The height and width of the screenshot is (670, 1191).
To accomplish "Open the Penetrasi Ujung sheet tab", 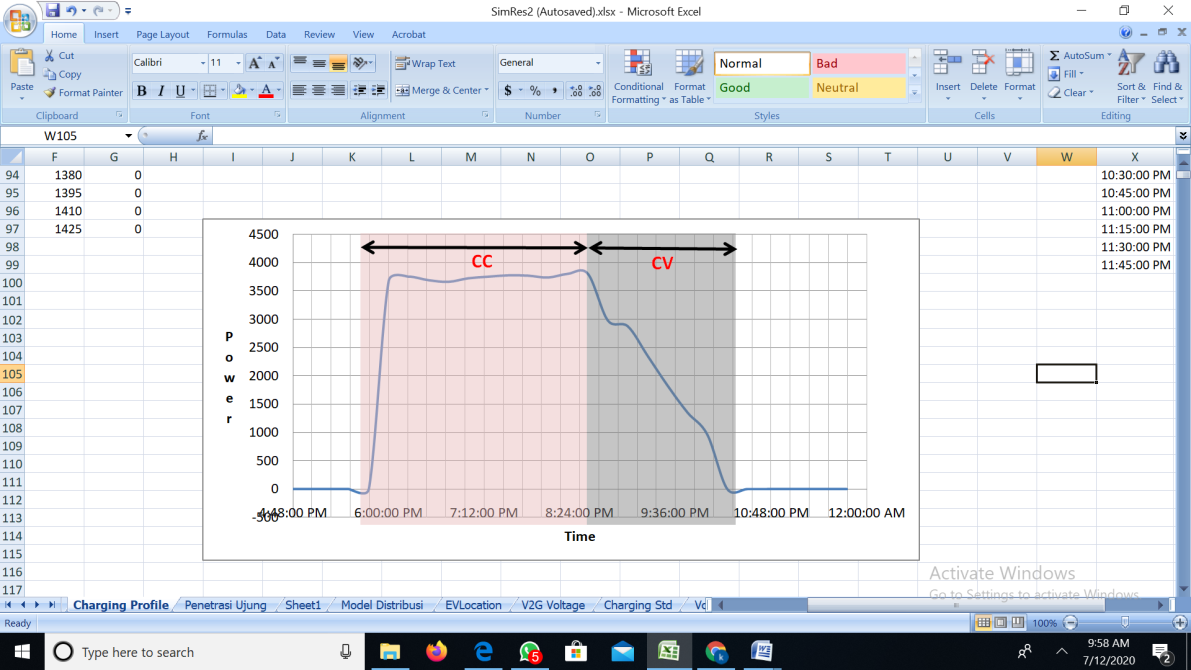I will tap(225, 605).
